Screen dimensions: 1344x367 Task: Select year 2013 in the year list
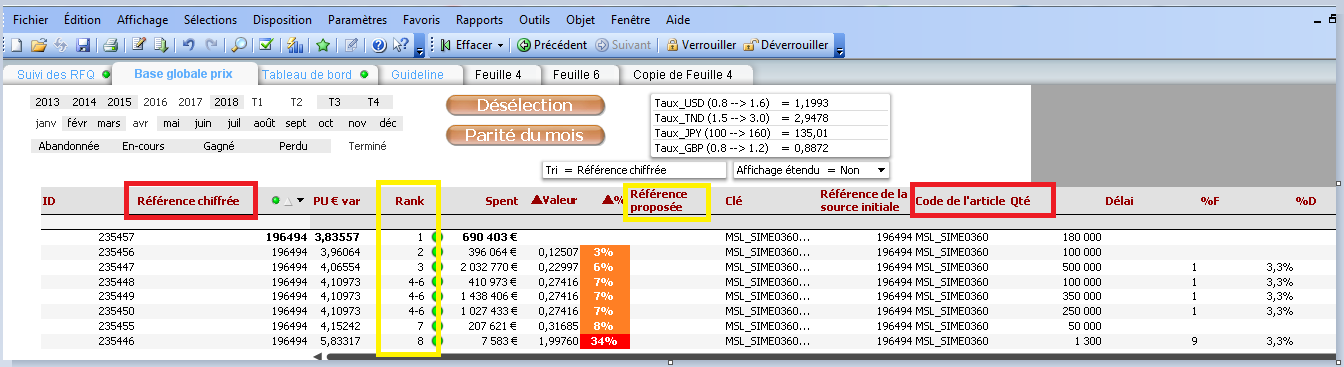48,102
